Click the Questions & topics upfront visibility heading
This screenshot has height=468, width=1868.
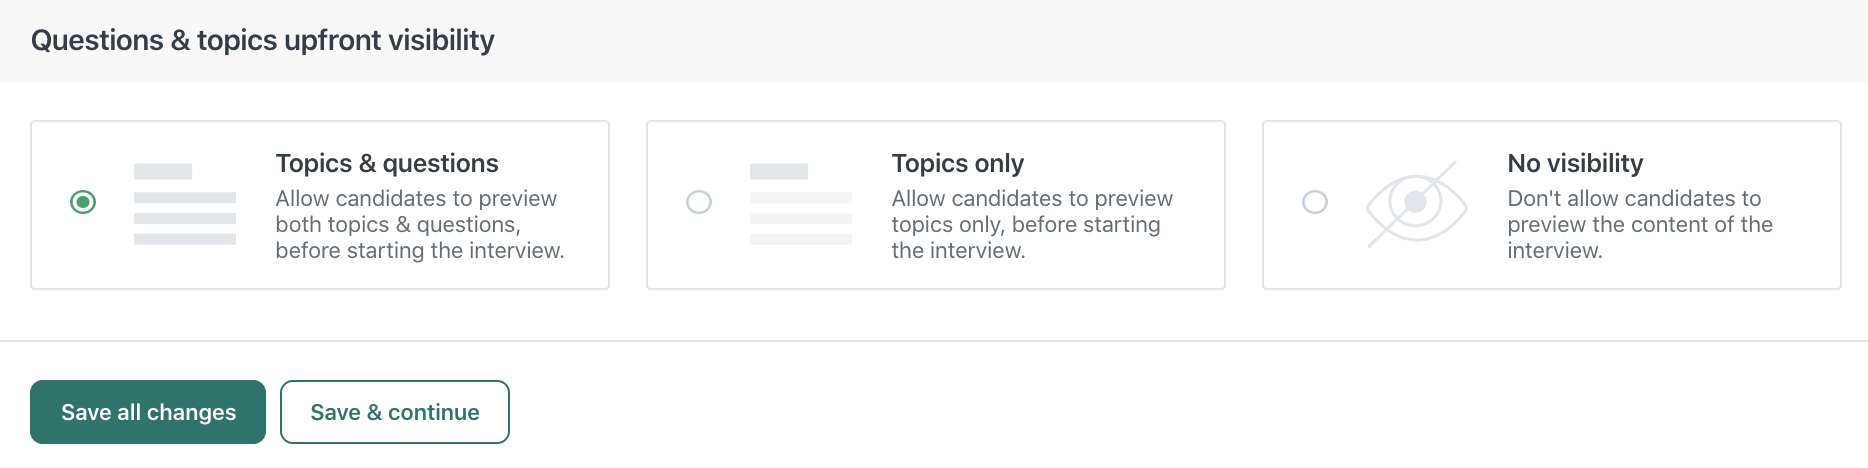[263, 40]
